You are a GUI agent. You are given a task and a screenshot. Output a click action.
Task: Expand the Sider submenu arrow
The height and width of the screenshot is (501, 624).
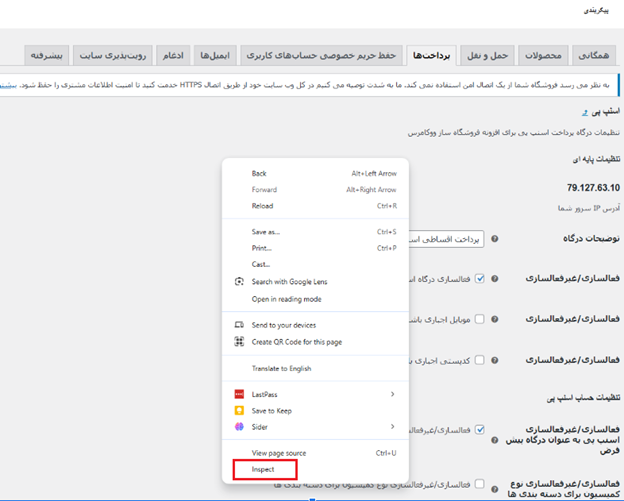(392, 427)
